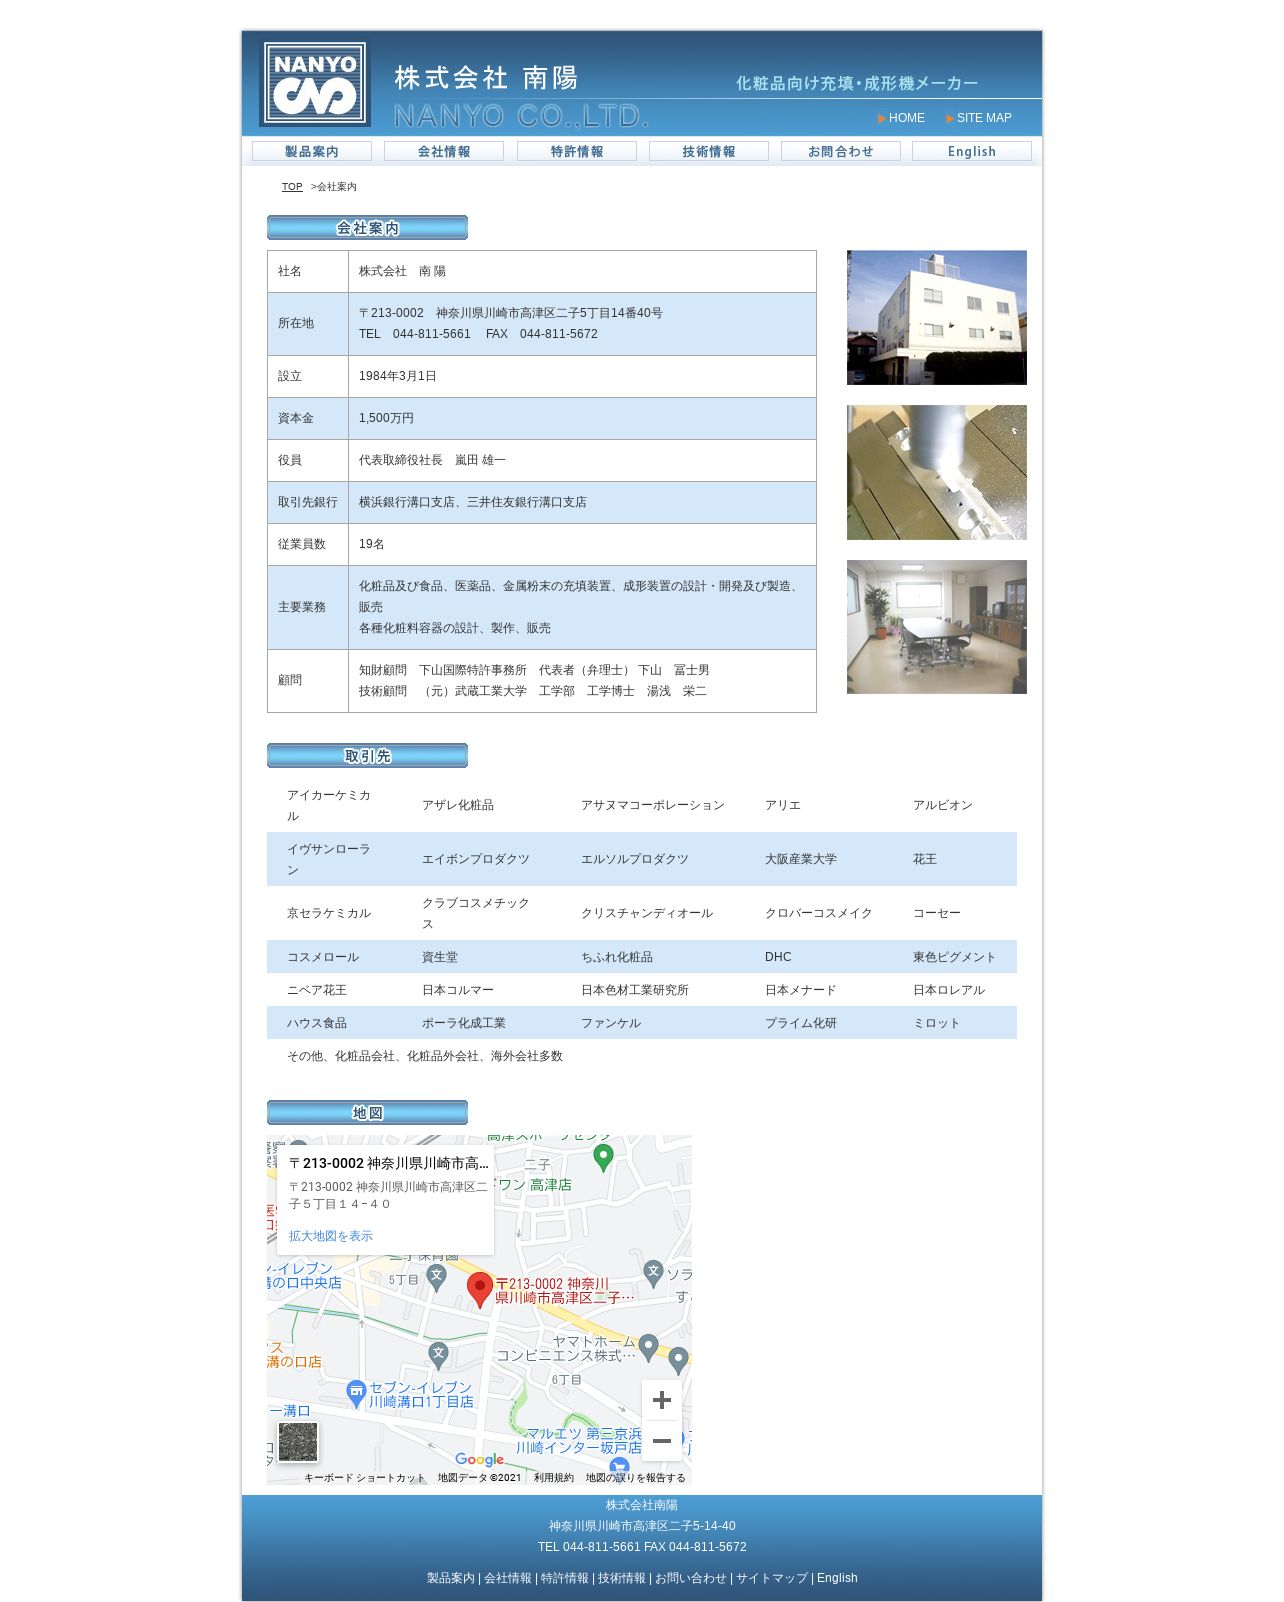Open SITE MAP link in header
Viewport: 1284px width, 1602px height.
[x=984, y=118]
